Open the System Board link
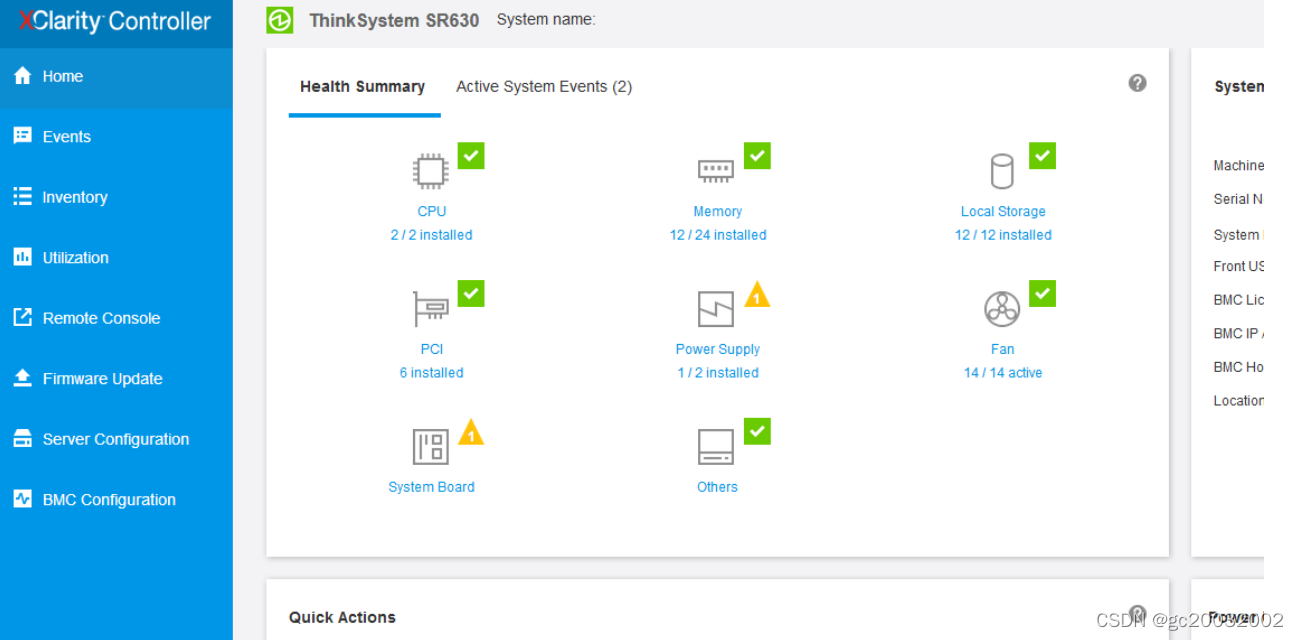The image size is (1298, 640). [432, 487]
